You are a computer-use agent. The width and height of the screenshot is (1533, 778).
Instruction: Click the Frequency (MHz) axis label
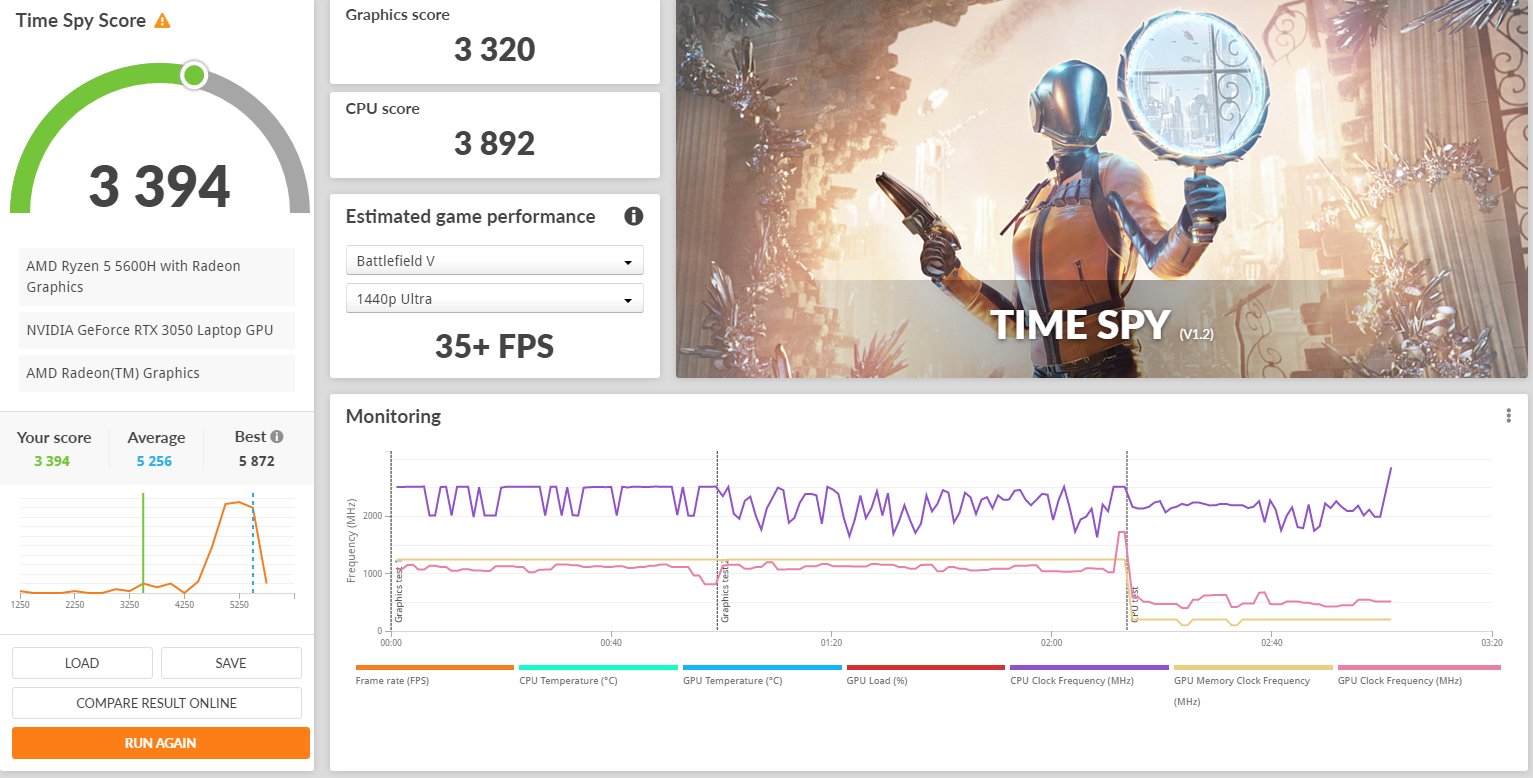tap(352, 540)
